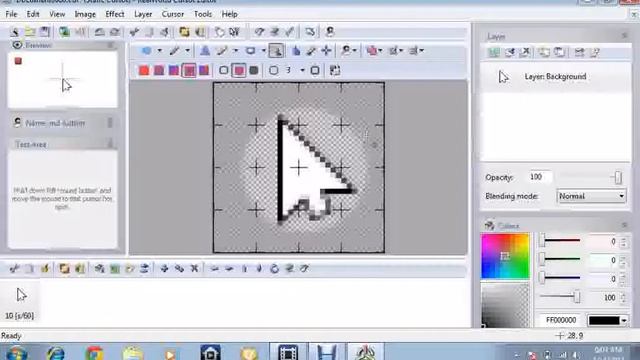
Task: Click the Opacity slider handle
Action: point(618,177)
